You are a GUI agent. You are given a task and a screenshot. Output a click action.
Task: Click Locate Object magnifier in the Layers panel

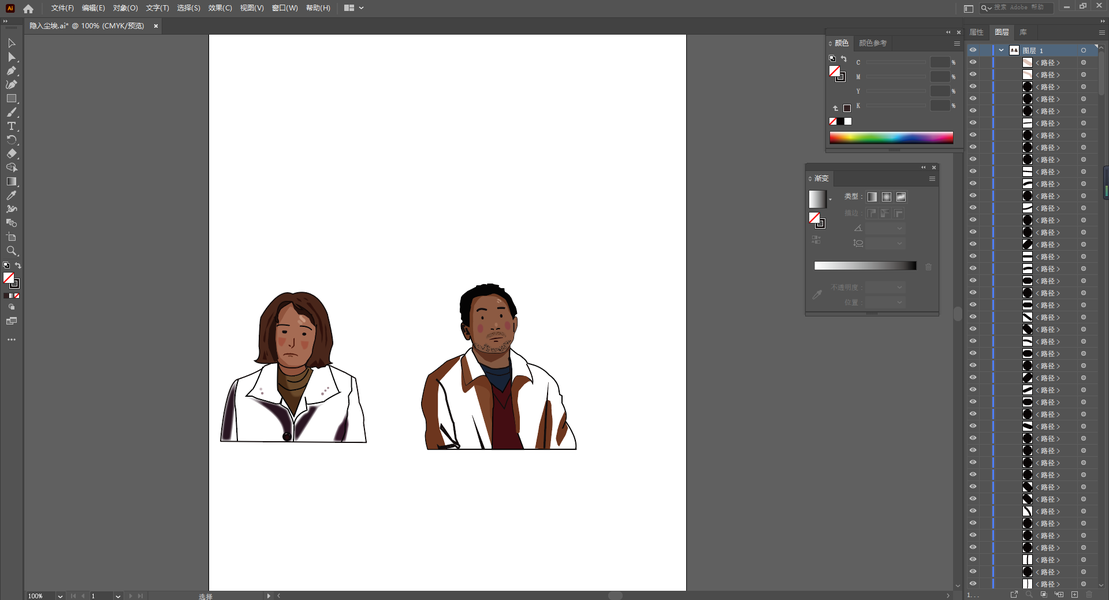click(1029, 594)
